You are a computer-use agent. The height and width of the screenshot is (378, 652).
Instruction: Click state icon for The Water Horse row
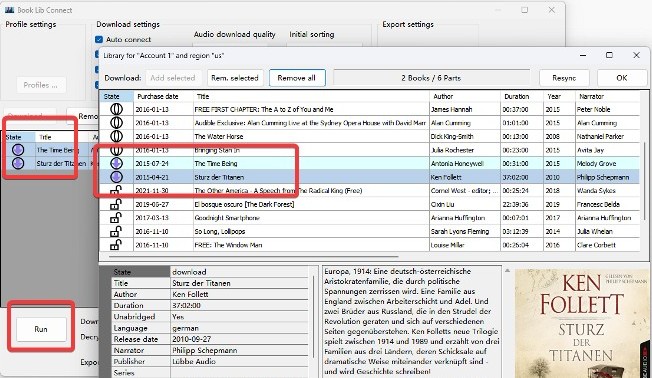pos(116,136)
